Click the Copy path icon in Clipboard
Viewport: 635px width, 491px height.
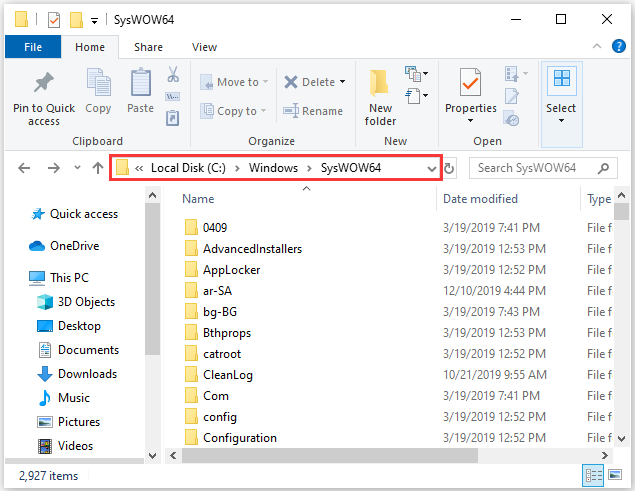click(173, 97)
